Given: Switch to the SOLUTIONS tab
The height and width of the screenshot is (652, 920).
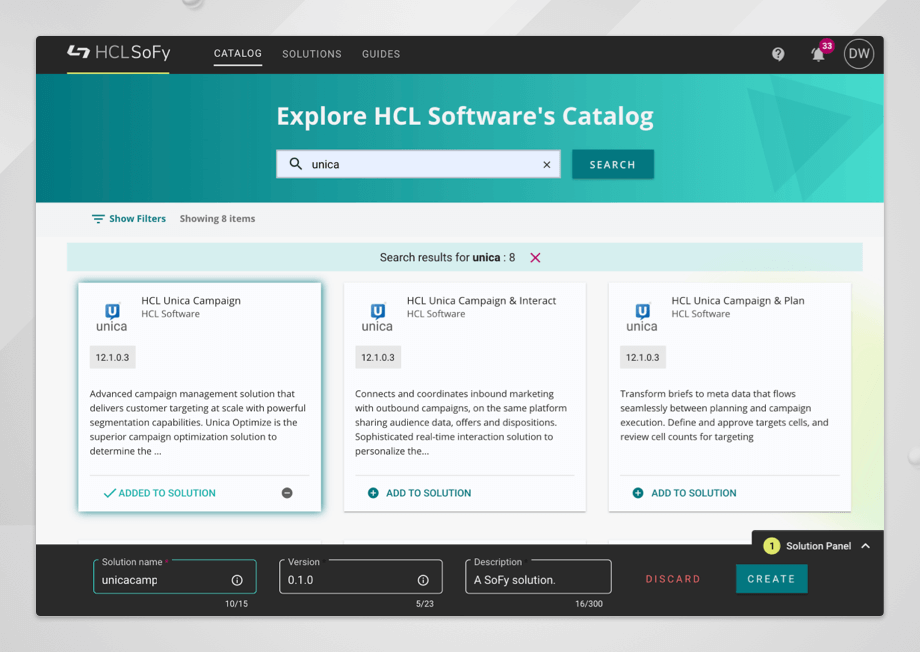Looking at the screenshot, I should click(311, 54).
